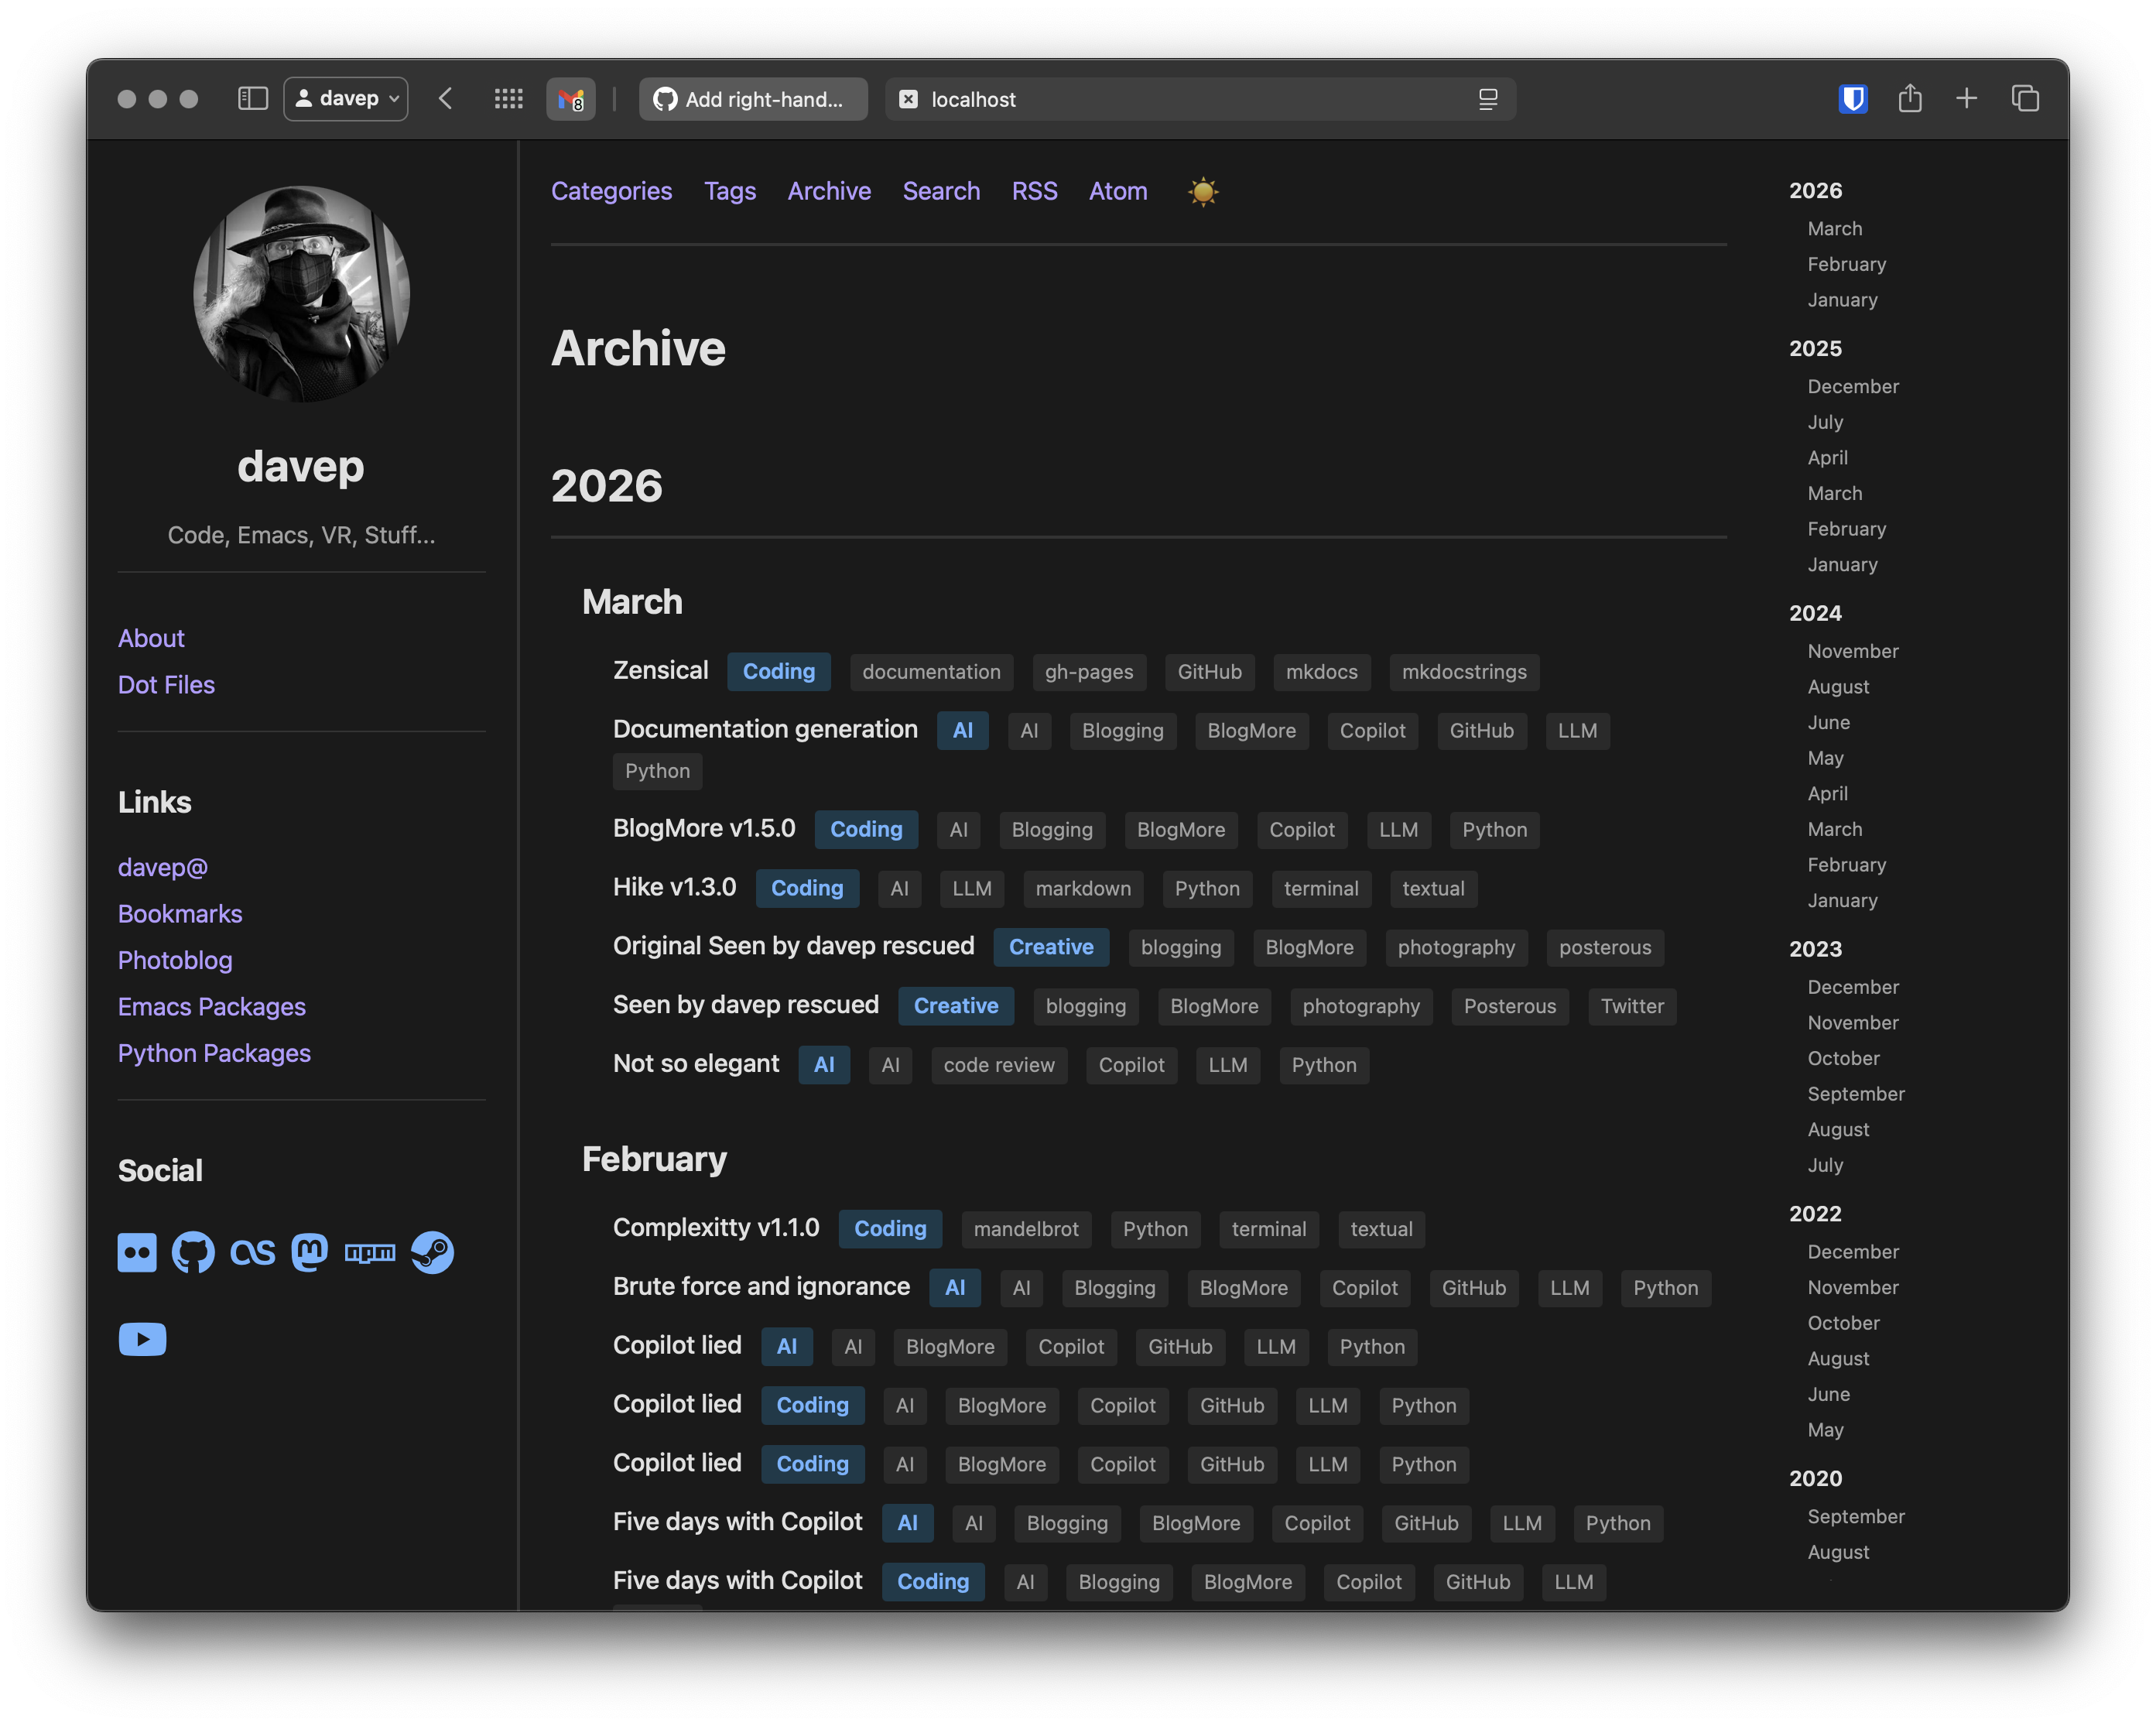Click the Coding category badge beside Zensical

pos(778,671)
